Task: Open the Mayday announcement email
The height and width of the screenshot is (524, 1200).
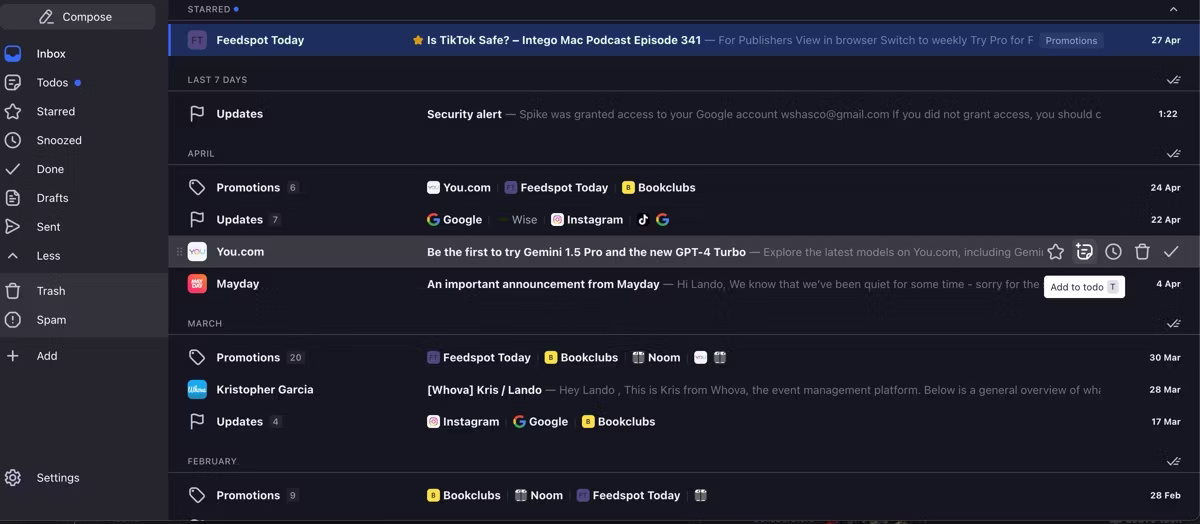Action: pos(684,284)
